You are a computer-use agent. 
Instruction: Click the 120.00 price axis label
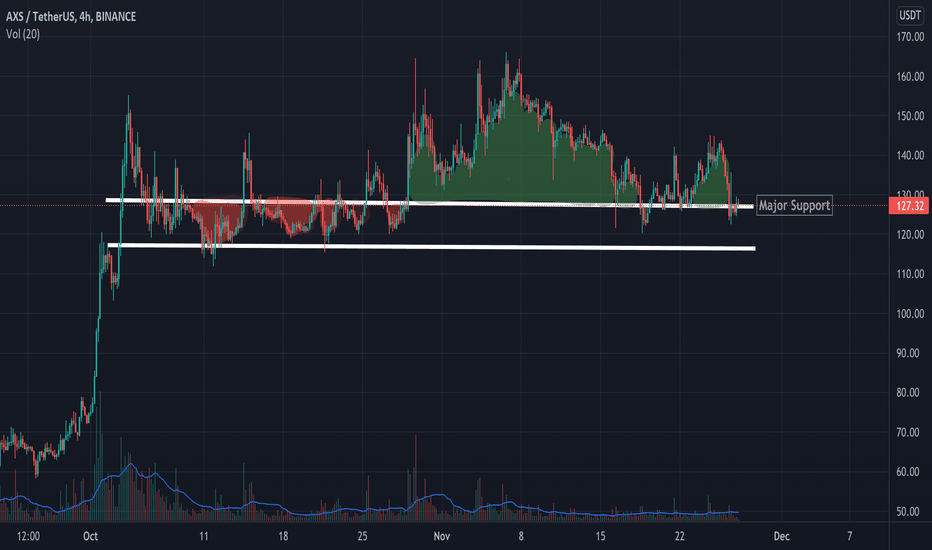click(x=910, y=235)
